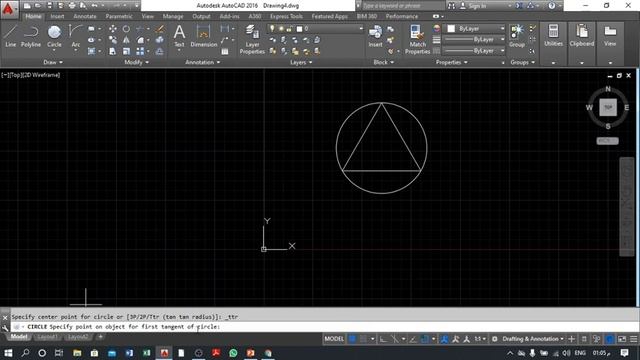Toggle grid display in status bar
The width and height of the screenshot is (640, 360).
352,339
